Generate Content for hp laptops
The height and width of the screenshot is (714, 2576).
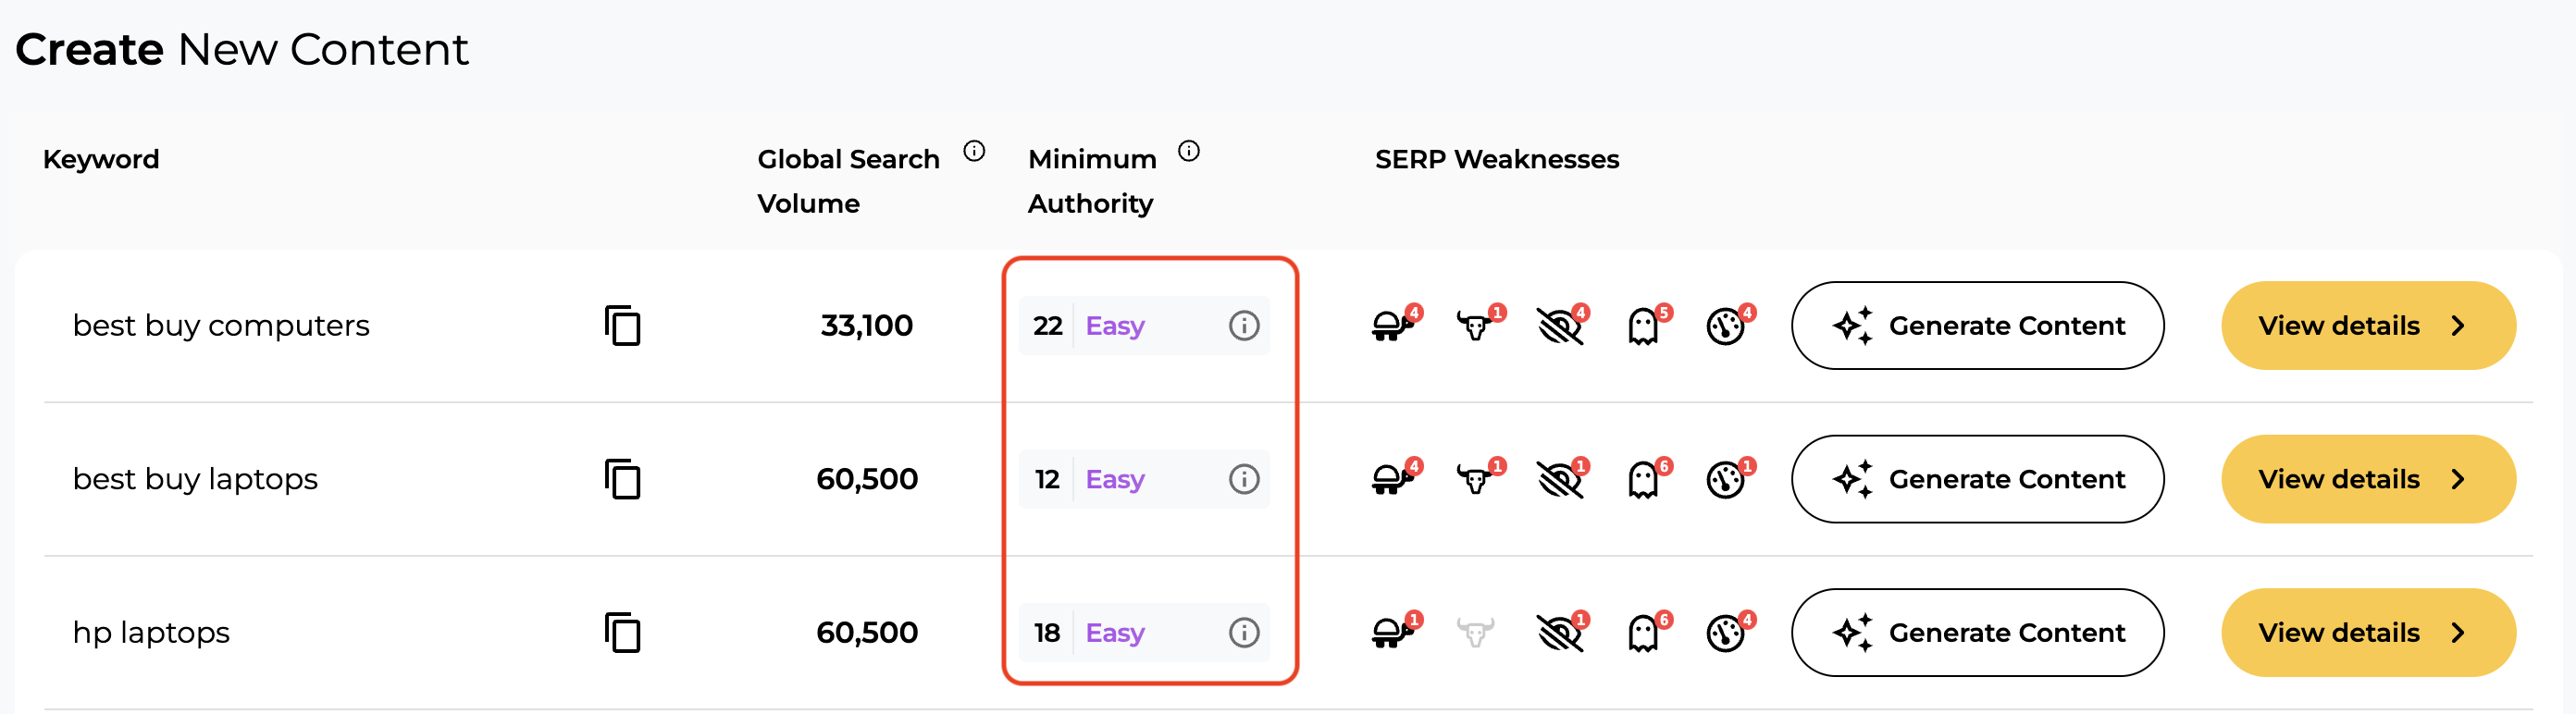coord(1977,633)
